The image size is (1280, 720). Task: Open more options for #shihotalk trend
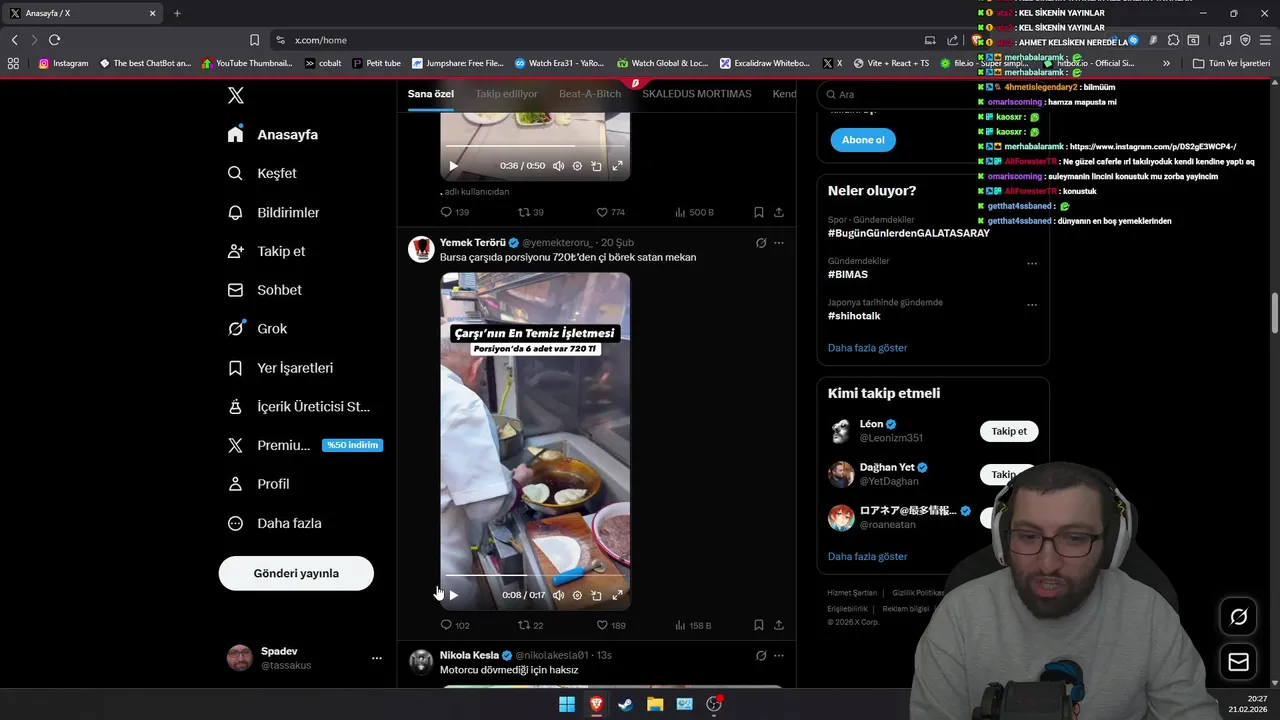coord(1032,305)
